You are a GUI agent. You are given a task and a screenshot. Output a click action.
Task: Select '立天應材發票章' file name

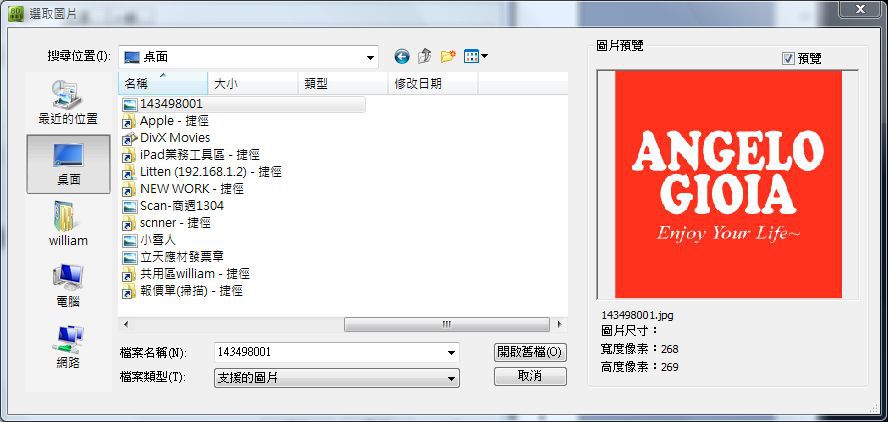pos(182,257)
